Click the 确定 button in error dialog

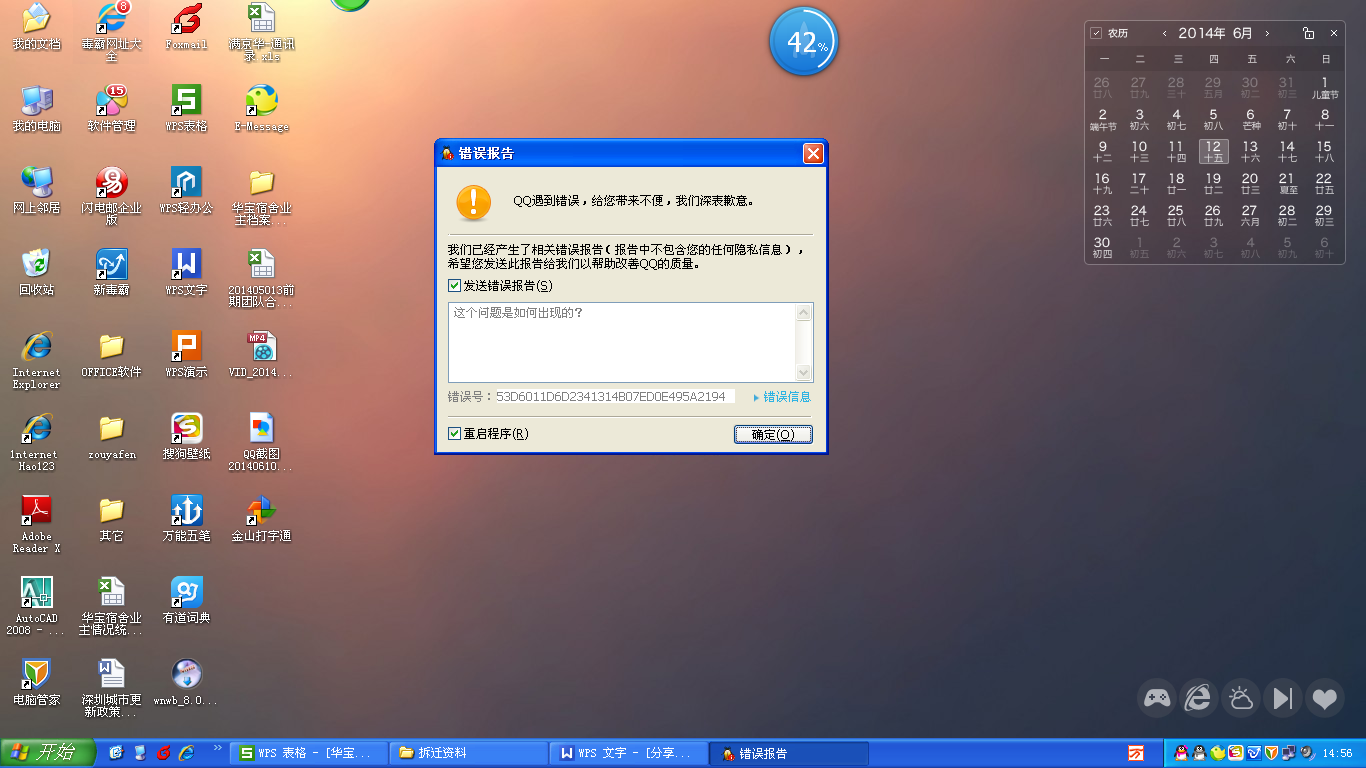pos(773,434)
